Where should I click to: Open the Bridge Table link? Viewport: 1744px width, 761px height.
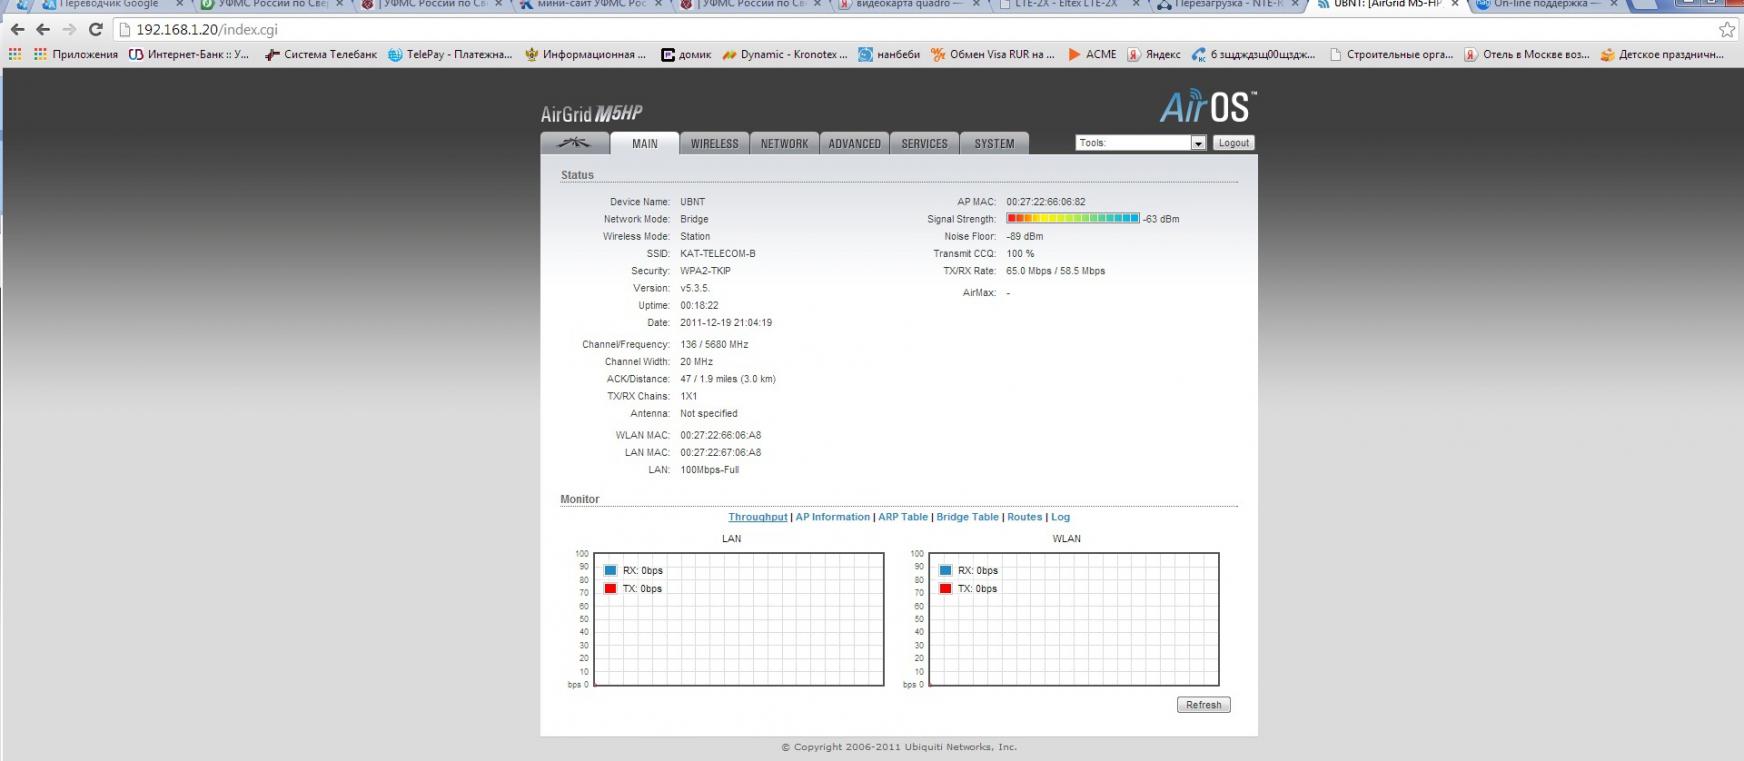tap(967, 517)
